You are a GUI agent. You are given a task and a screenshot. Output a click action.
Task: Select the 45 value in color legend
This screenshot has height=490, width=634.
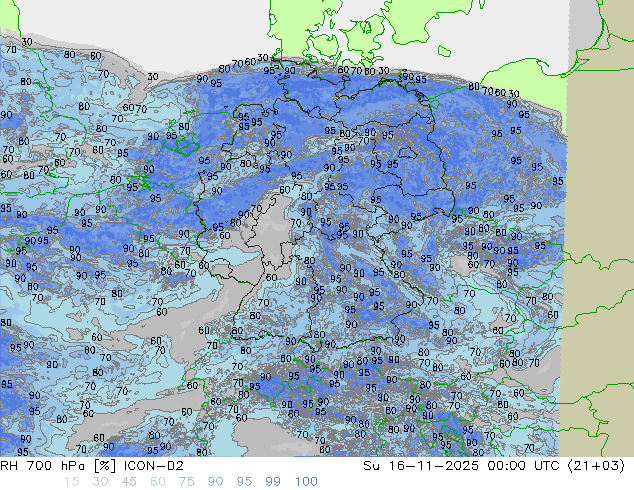(x=129, y=482)
